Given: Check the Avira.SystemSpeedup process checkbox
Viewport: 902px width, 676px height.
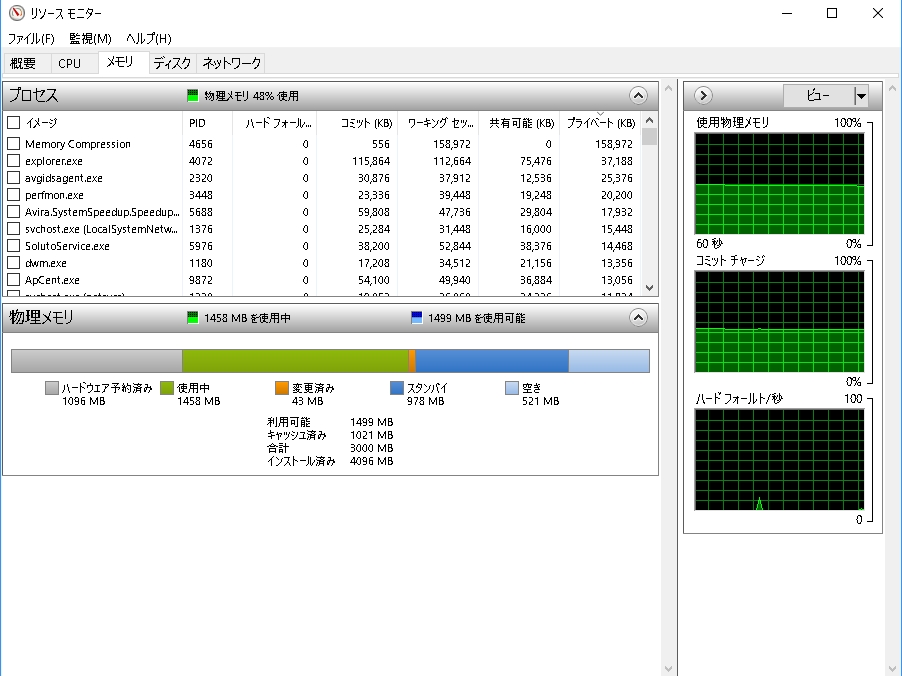Looking at the screenshot, I should 14,212.
